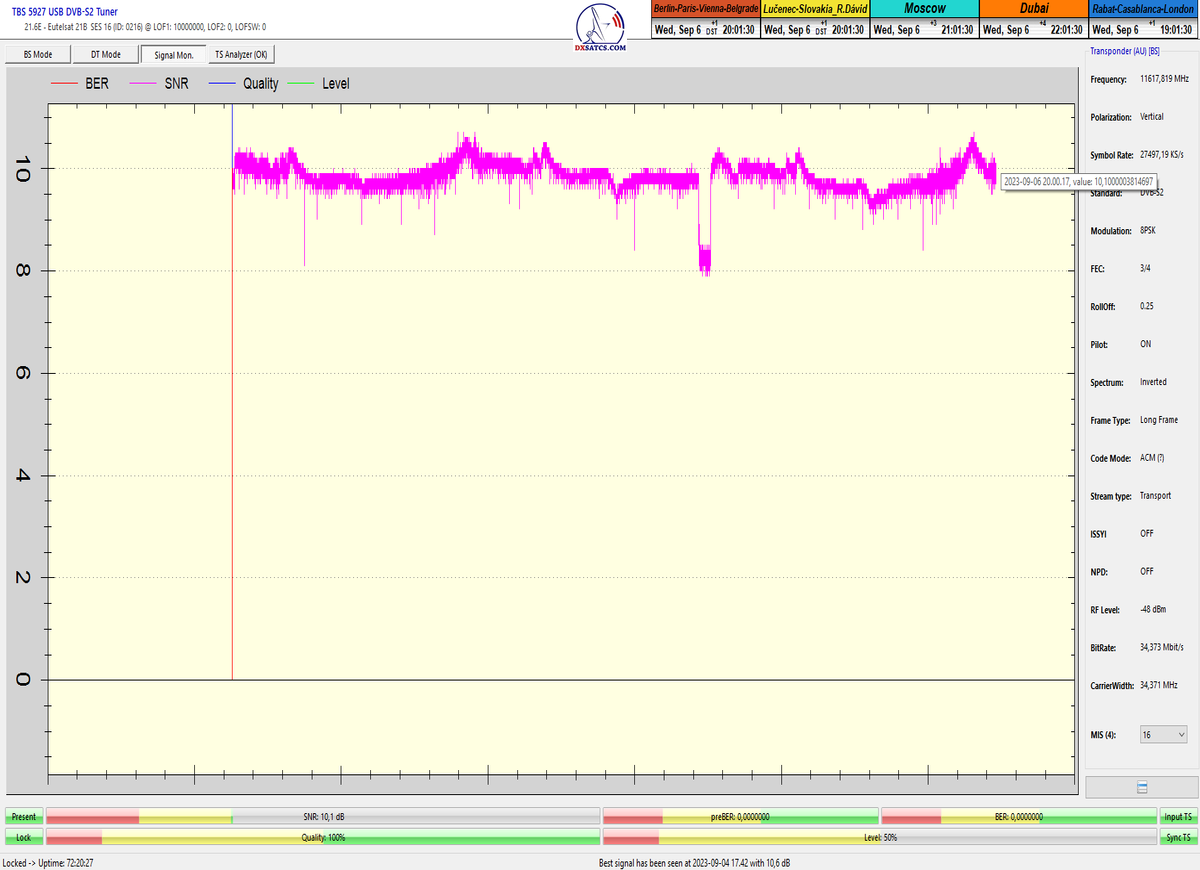1200x870 pixels.
Task: Click the Moscow world clock panel
Action: 923,20
